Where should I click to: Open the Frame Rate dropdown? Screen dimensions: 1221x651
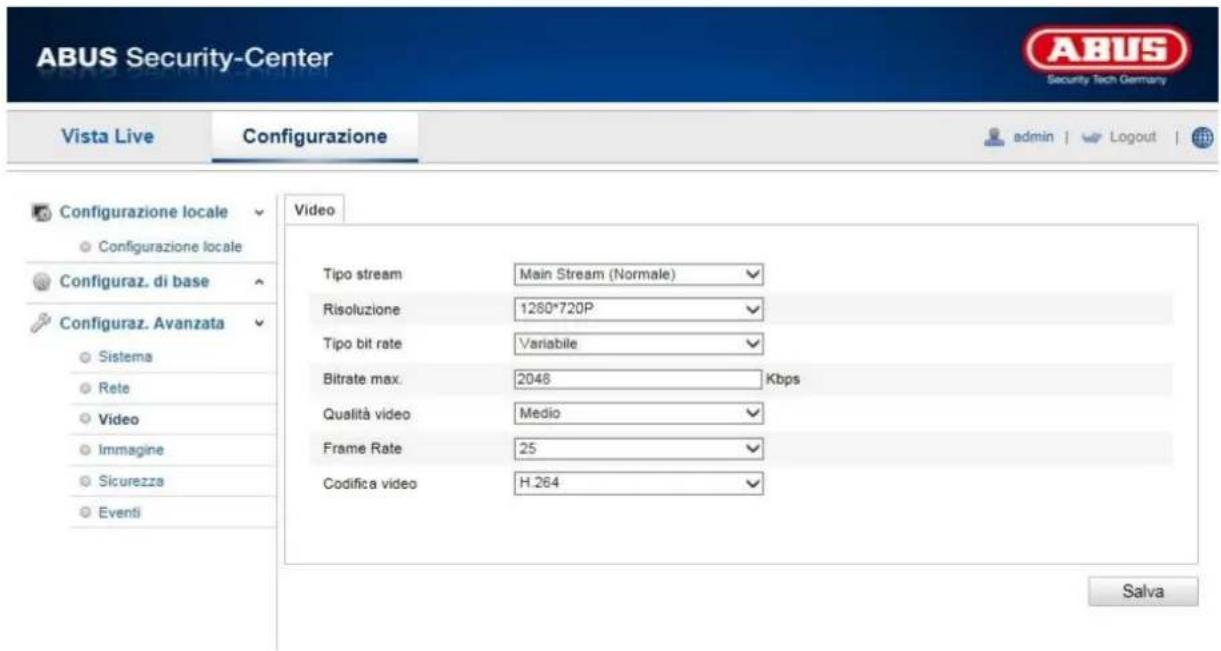point(639,449)
